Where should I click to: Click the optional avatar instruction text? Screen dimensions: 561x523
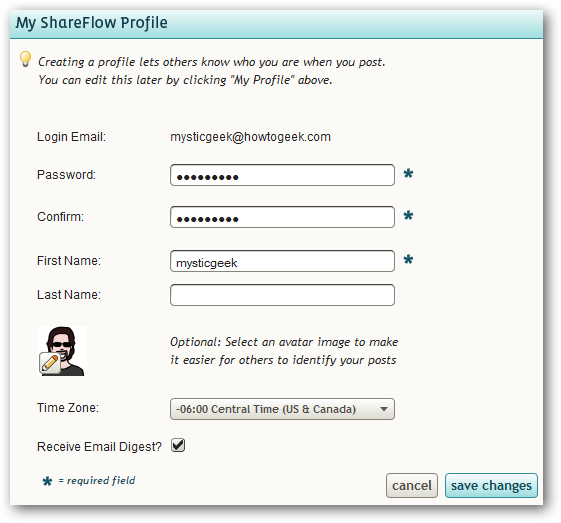tap(284, 351)
